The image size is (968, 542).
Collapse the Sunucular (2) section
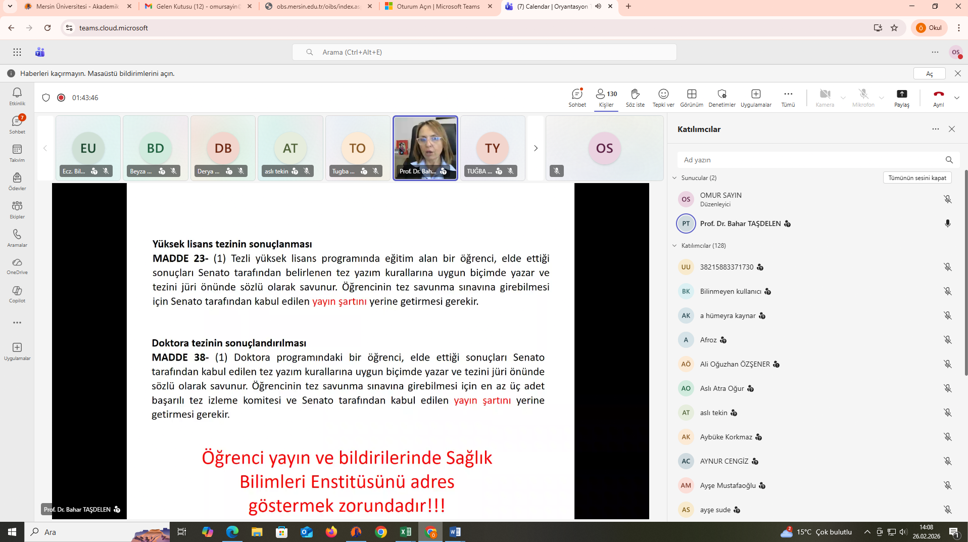pyautogui.click(x=675, y=178)
